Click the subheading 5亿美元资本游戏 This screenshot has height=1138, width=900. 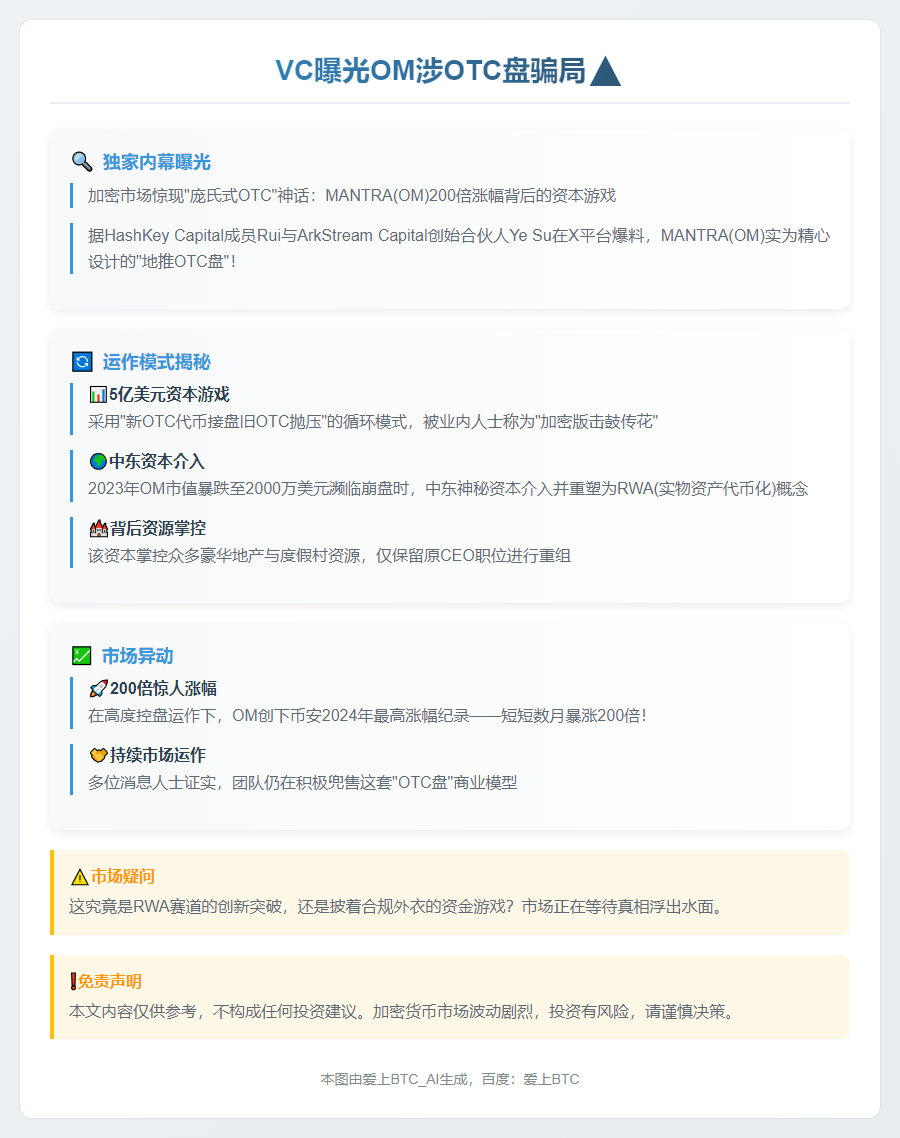(x=169, y=394)
